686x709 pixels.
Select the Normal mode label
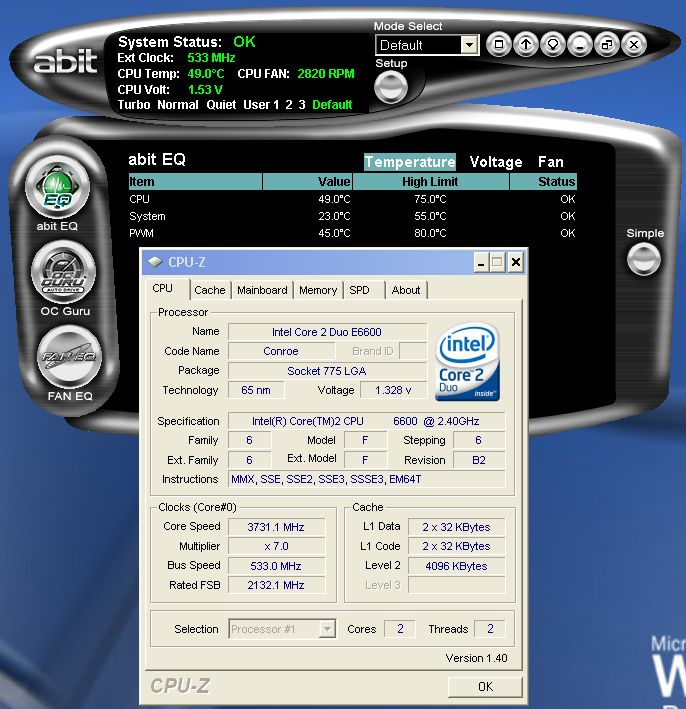pos(178,105)
